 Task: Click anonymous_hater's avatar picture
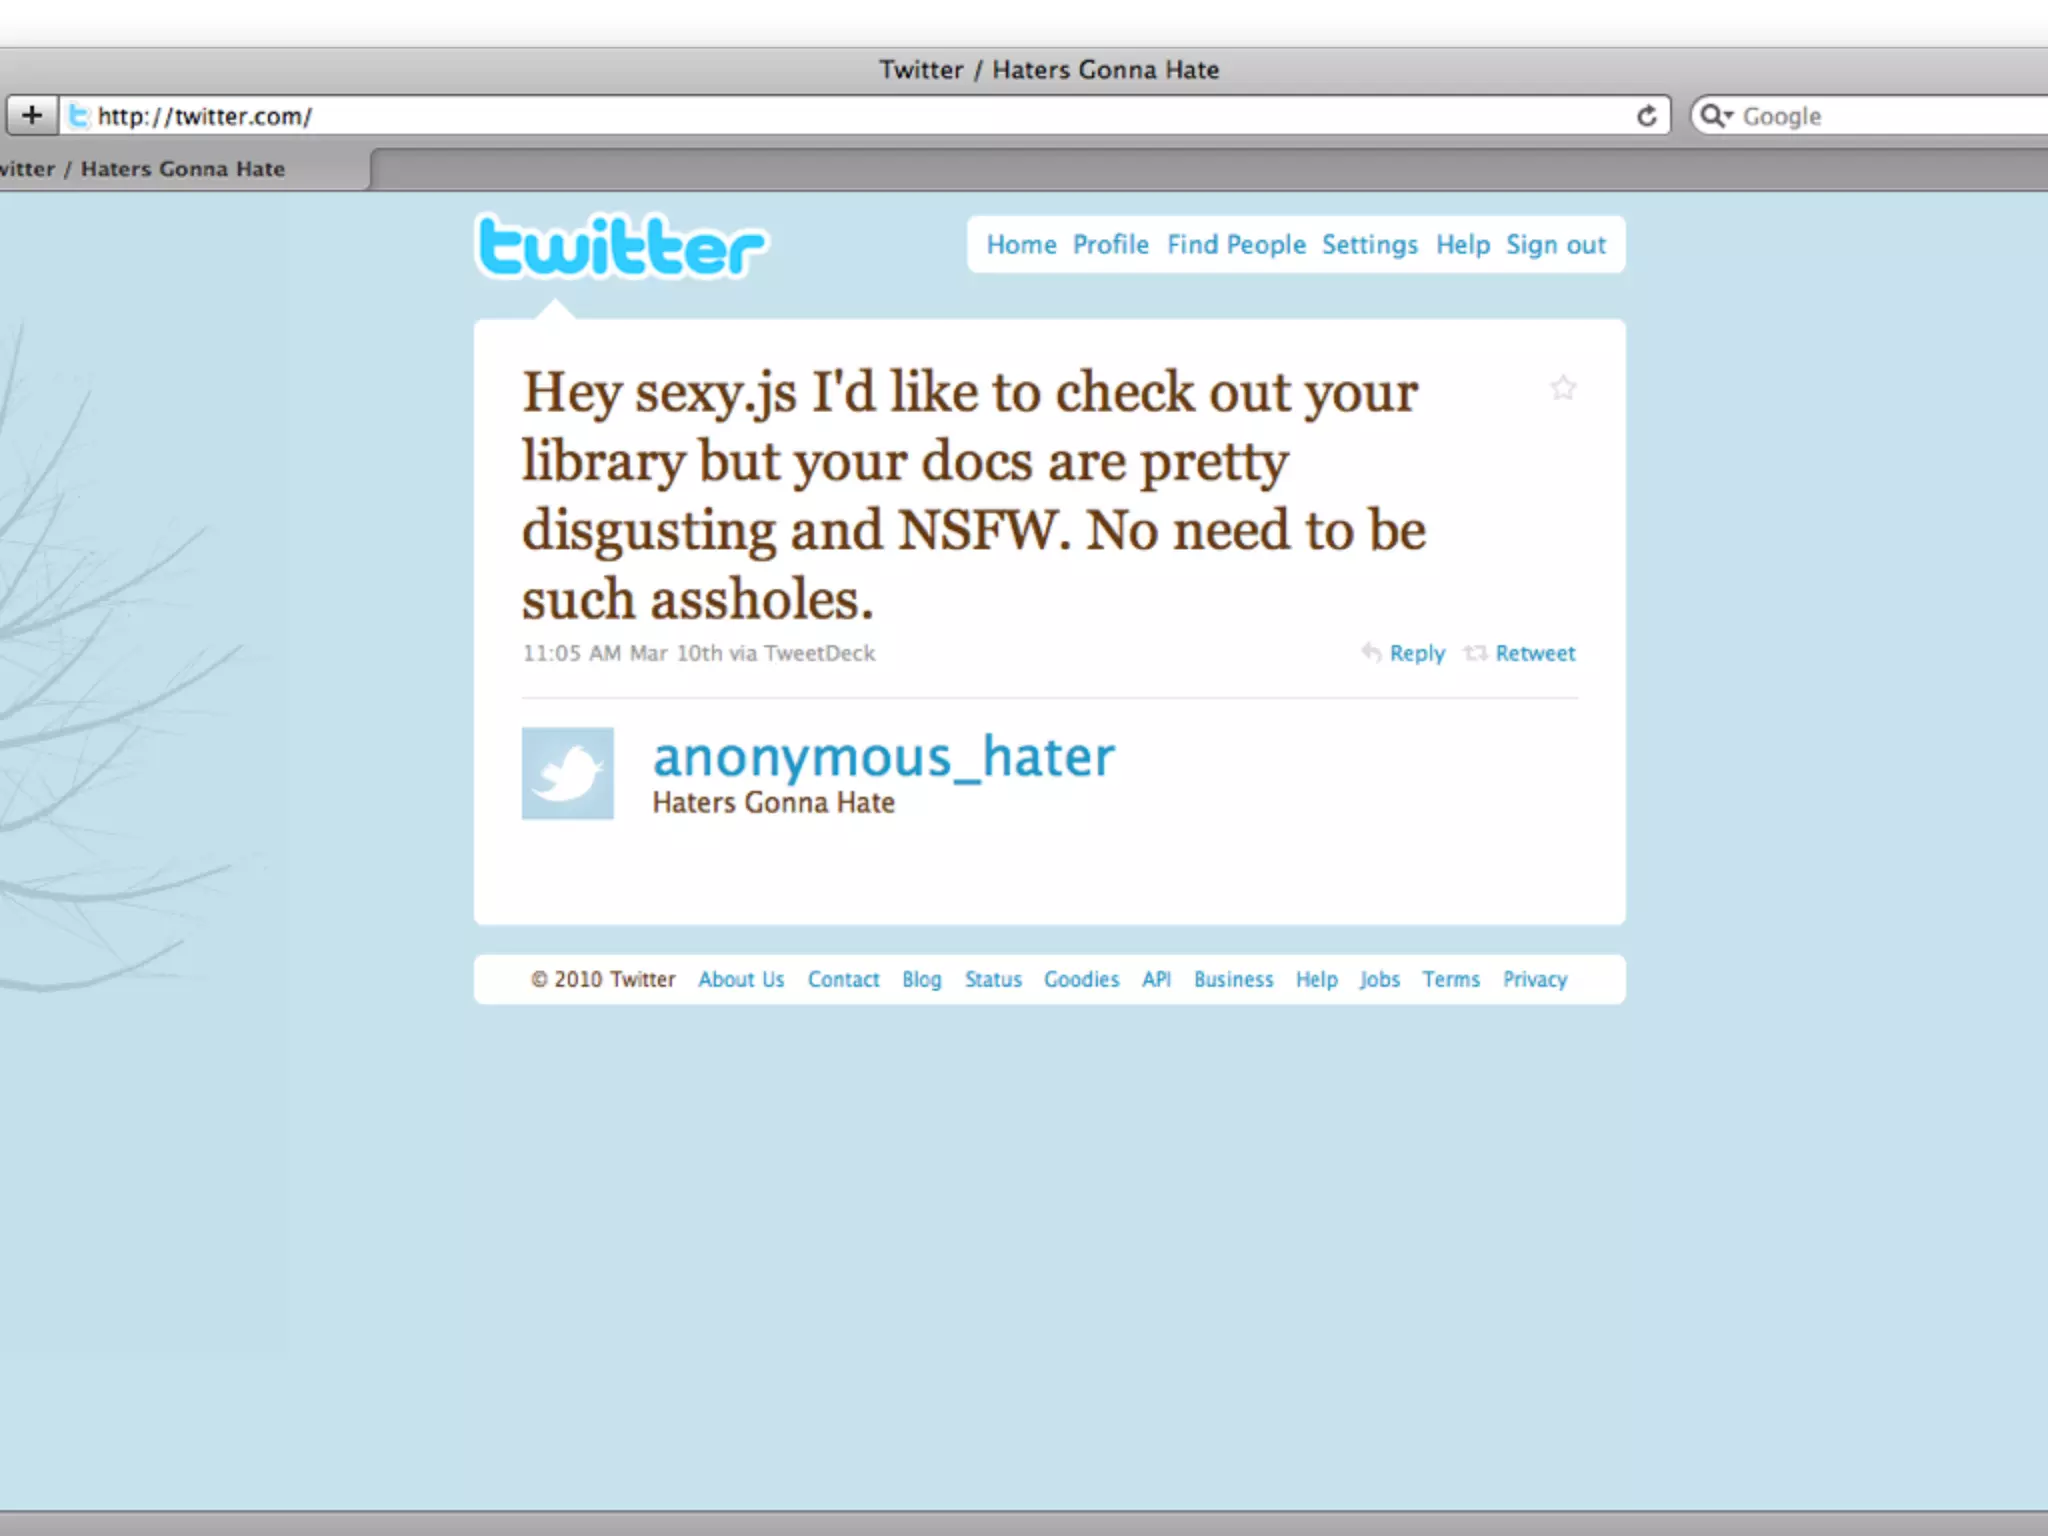click(567, 773)
